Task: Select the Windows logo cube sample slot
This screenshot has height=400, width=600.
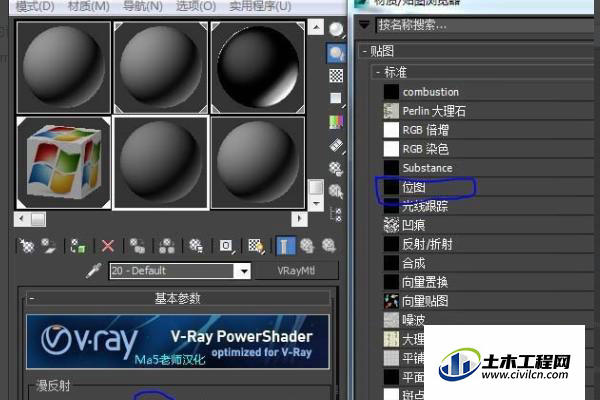Action: point(64,162)
